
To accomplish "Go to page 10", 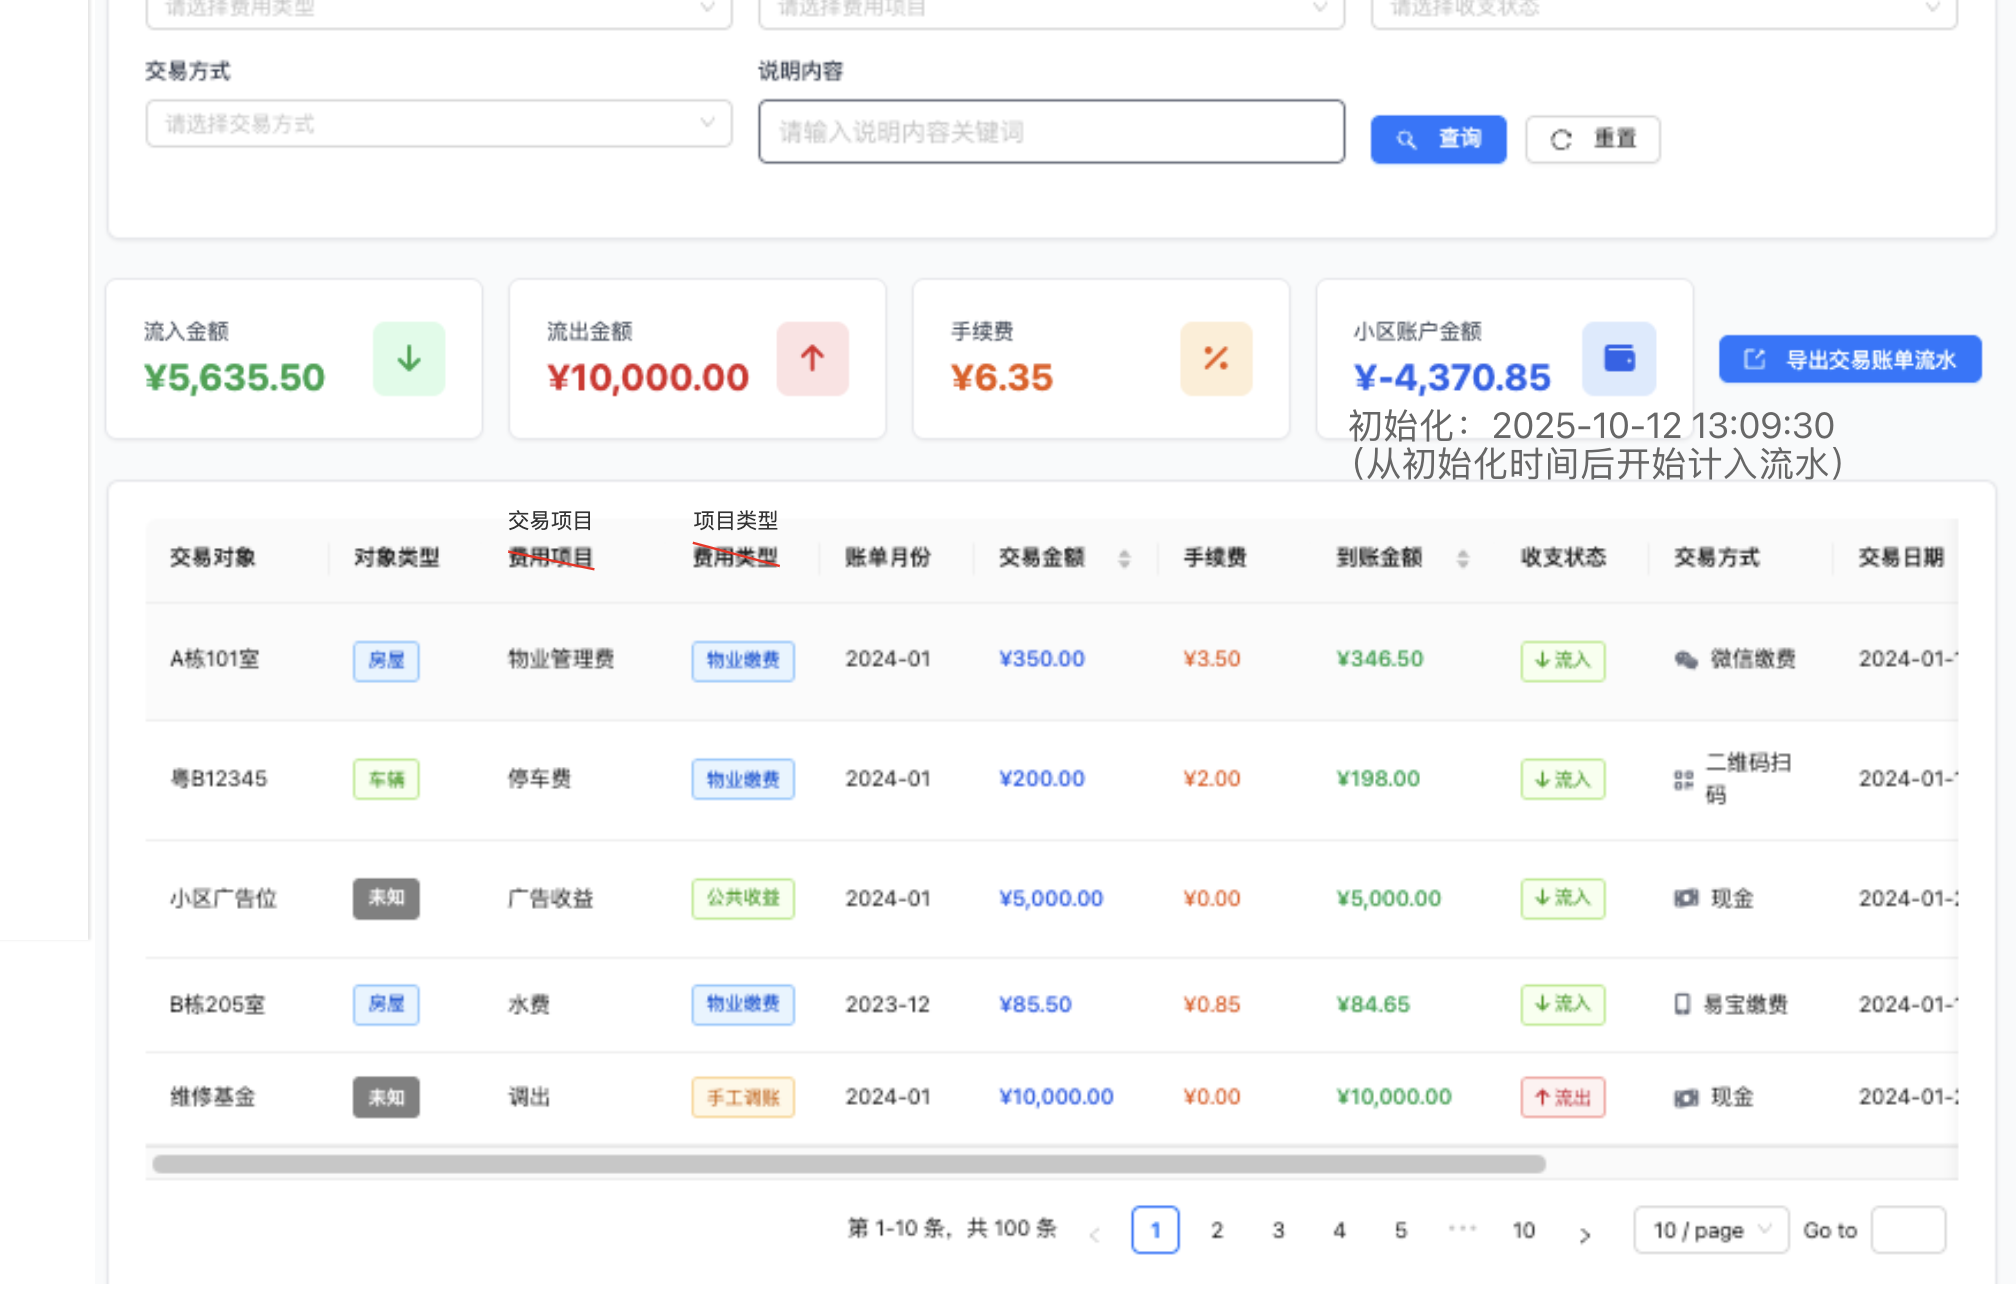I will [x=1523, y=1230].
